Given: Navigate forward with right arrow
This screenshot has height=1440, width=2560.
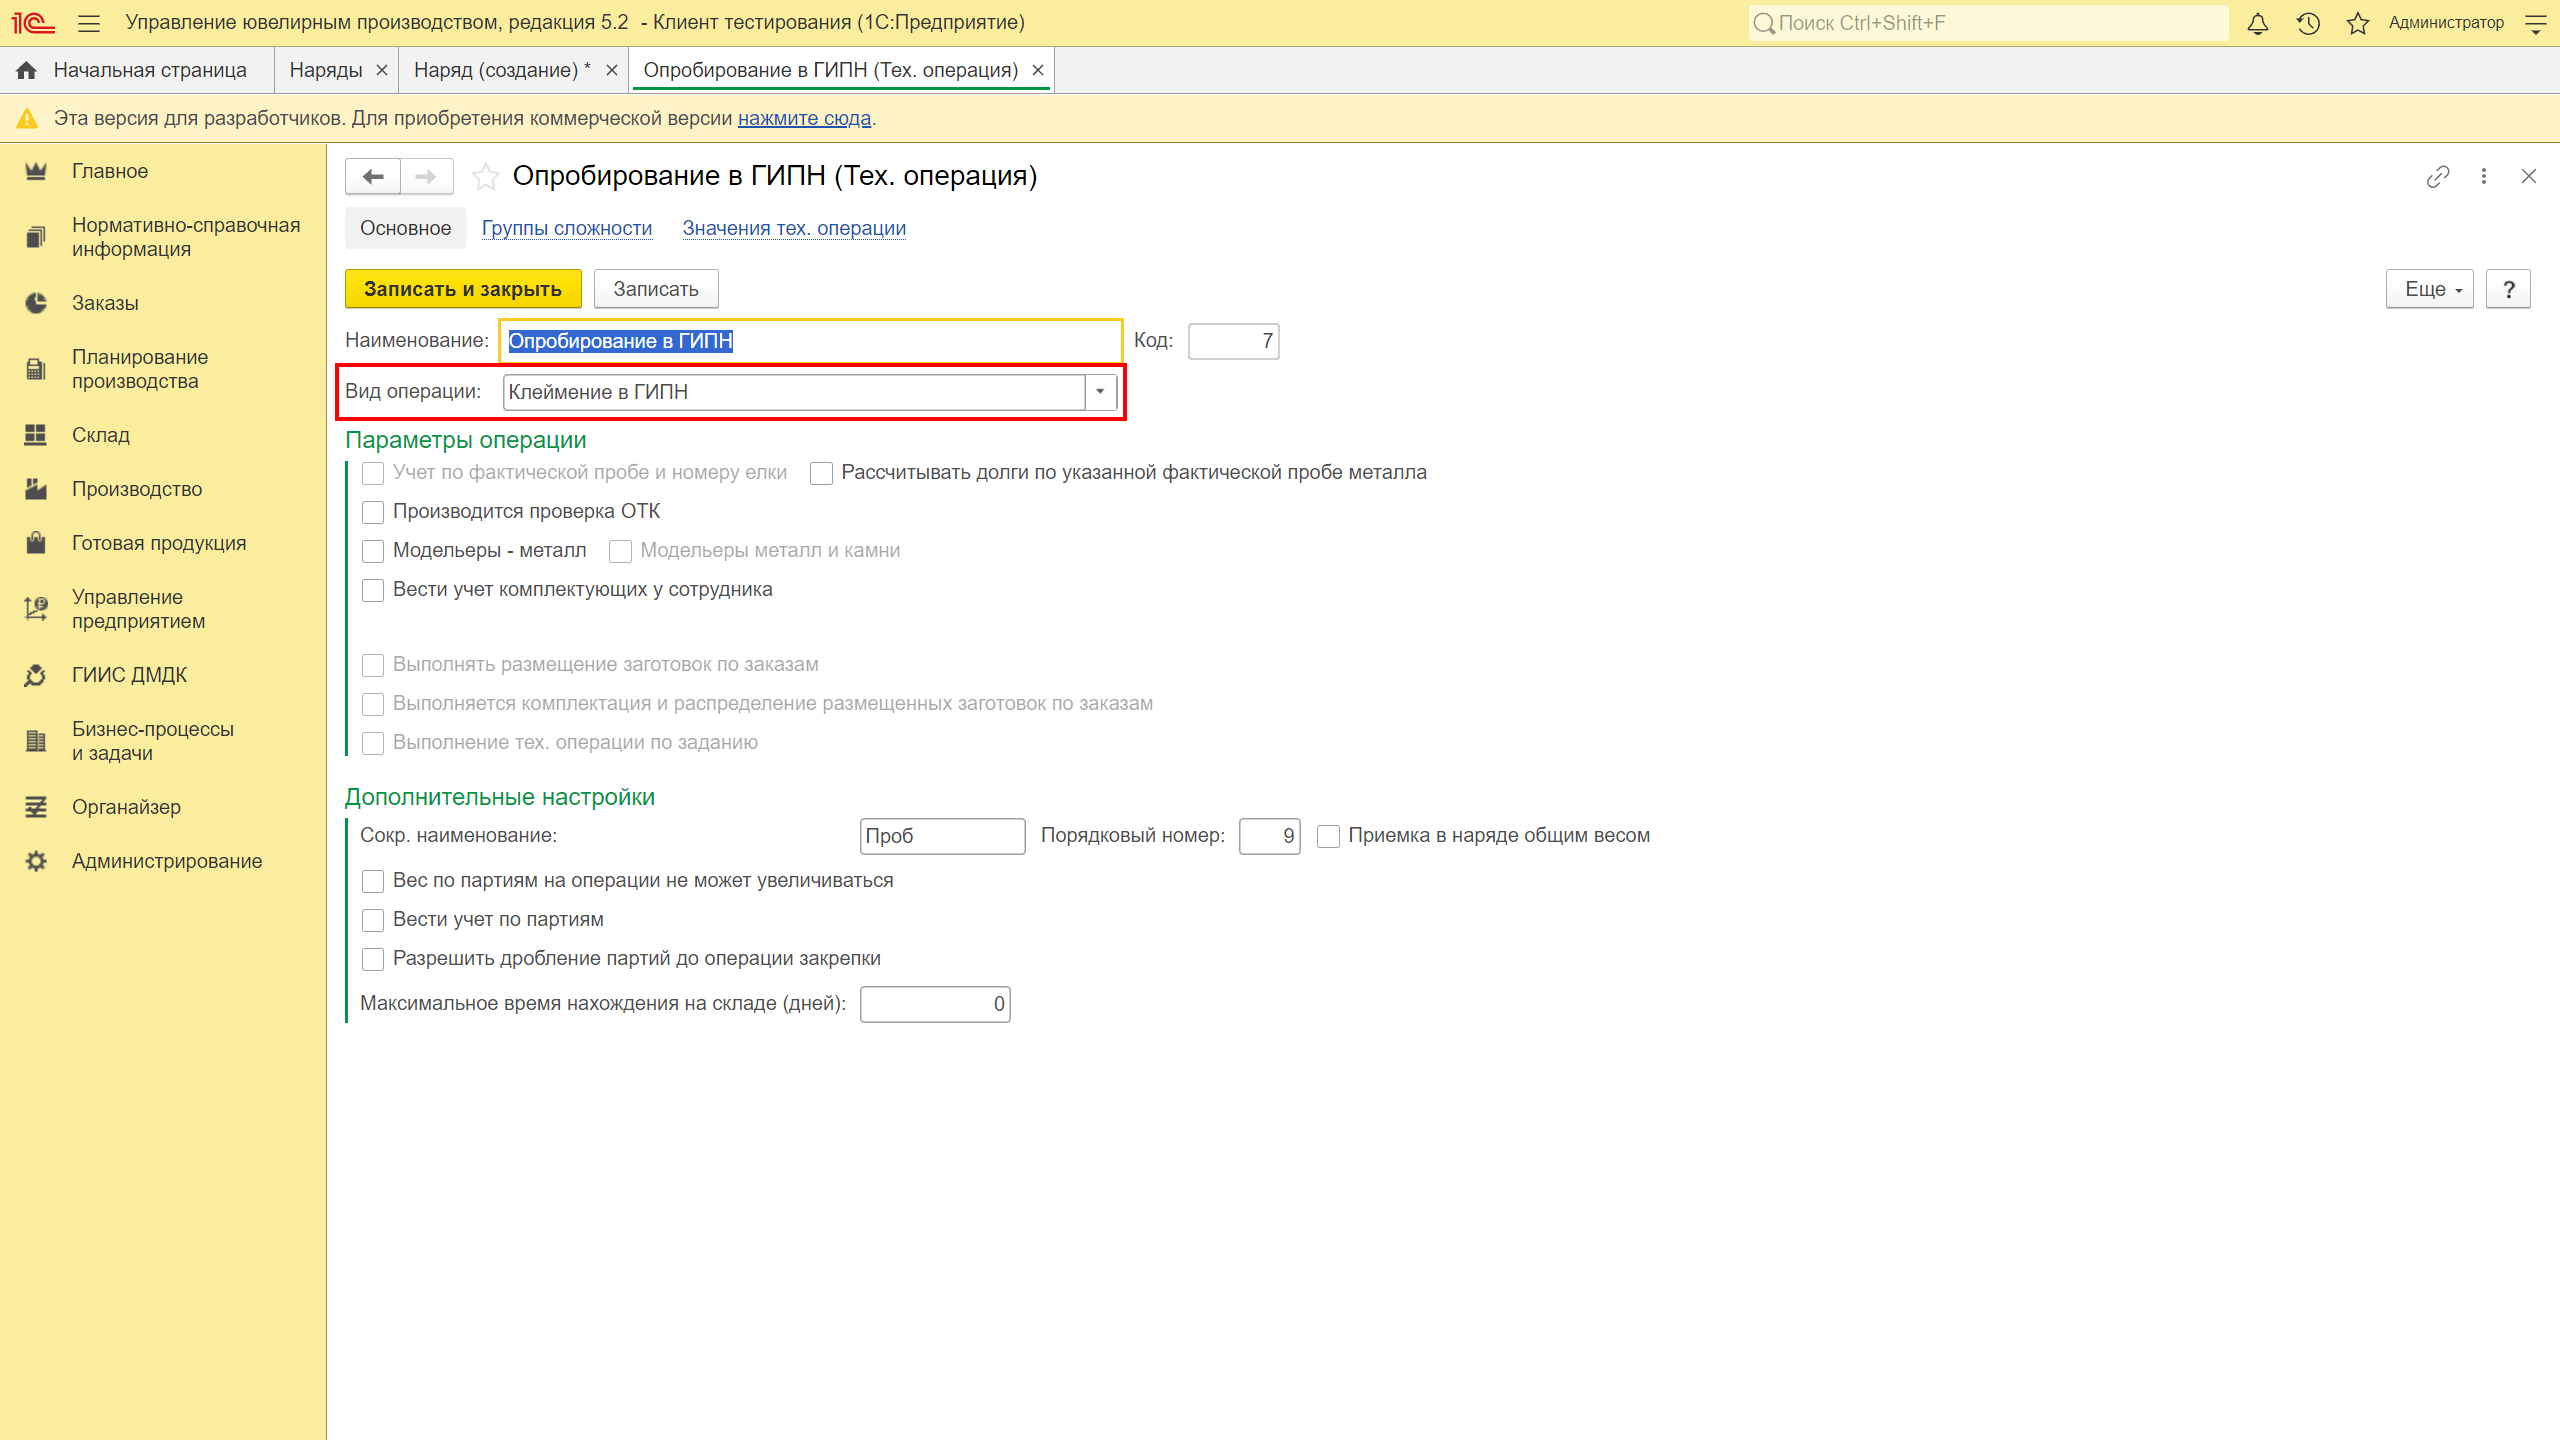Looking at the screenshot, I should [x=427, y=177].
